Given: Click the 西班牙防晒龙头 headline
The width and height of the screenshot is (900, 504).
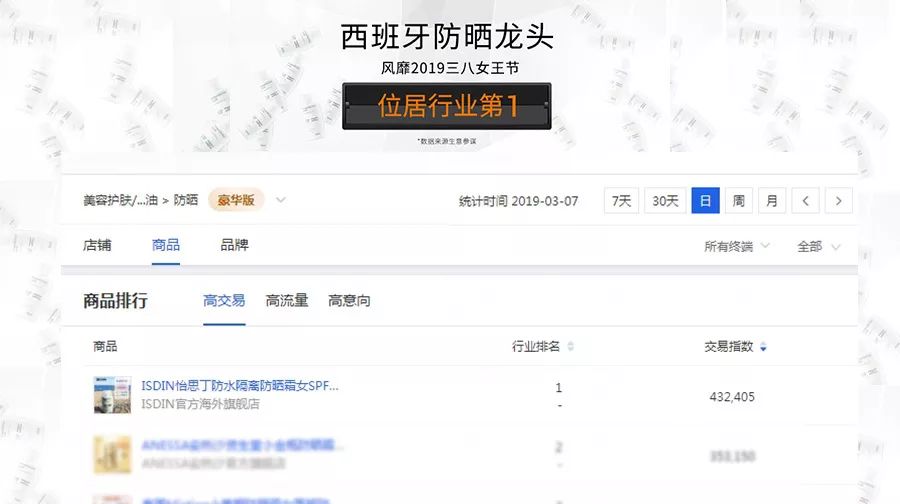Looking at the screenshot, I should coord(447,37).
